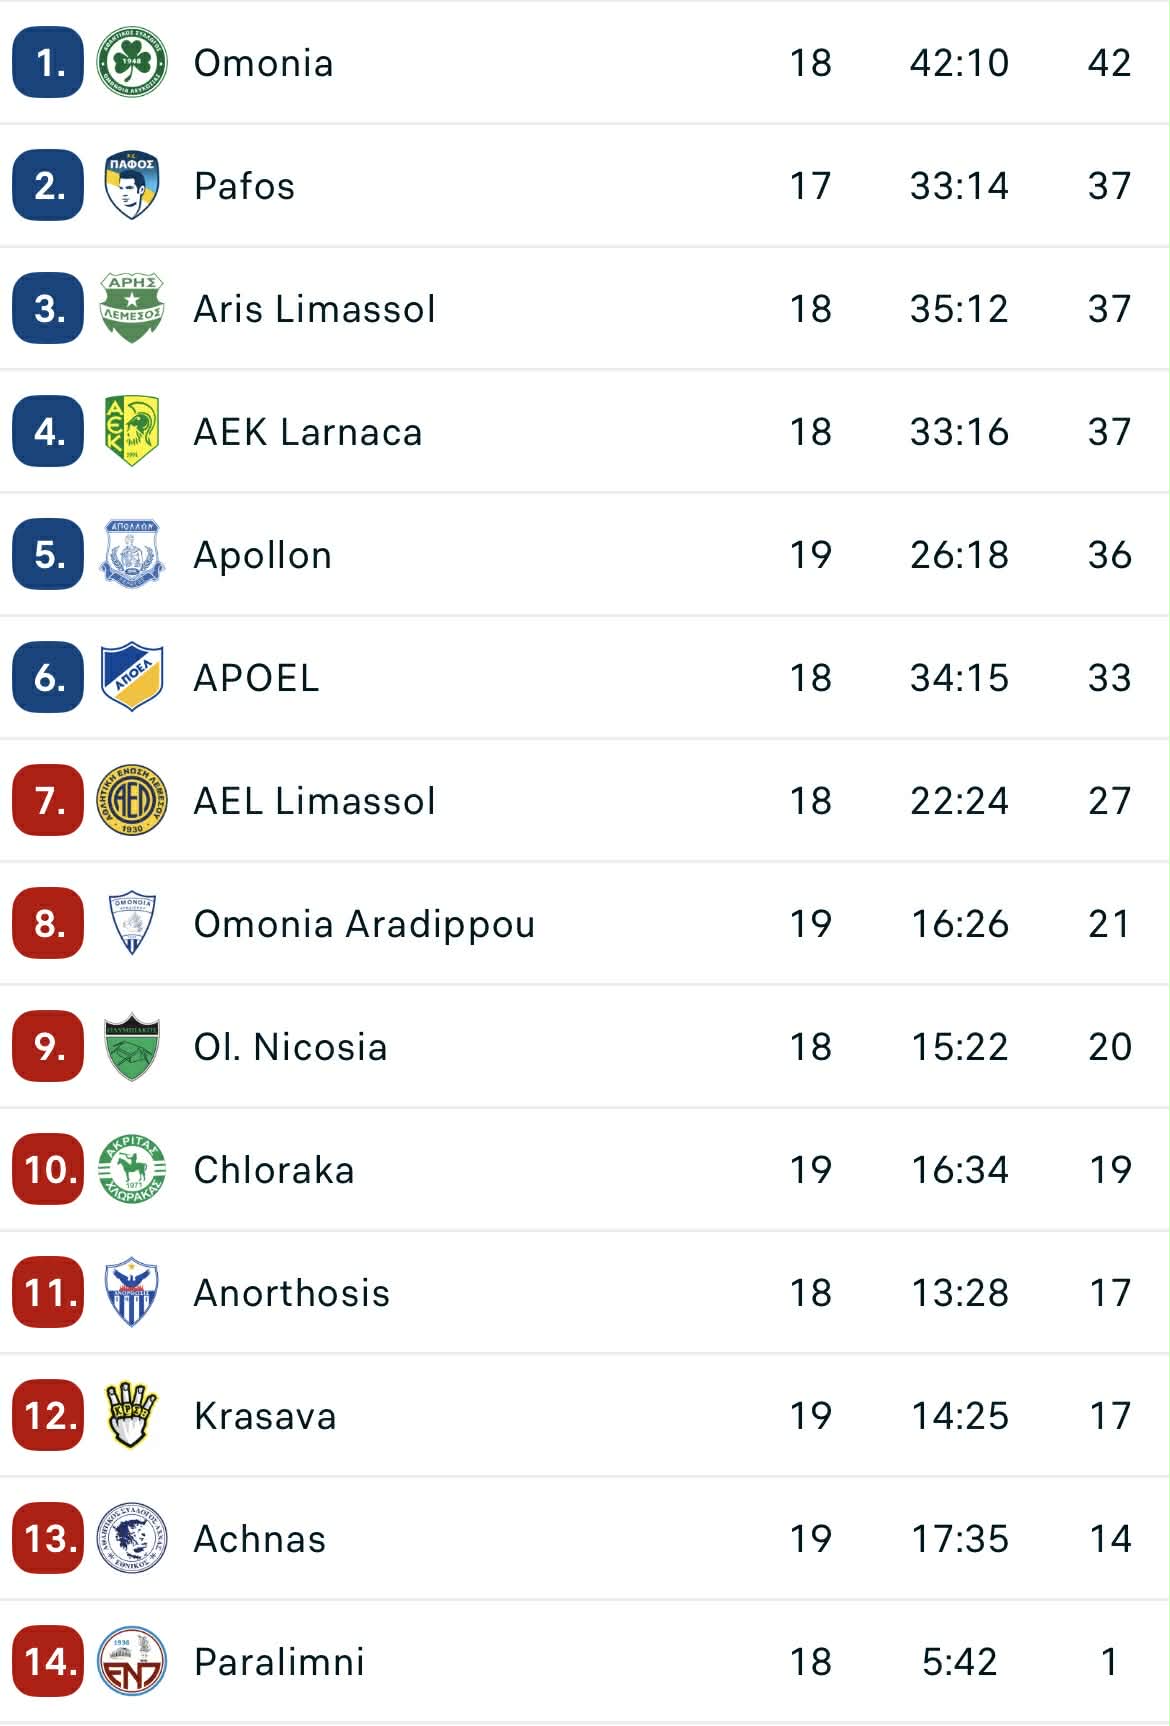Click the Omonia club crest
Viewport: 1170px width, 1726px height.
click(x=132, y=63)
